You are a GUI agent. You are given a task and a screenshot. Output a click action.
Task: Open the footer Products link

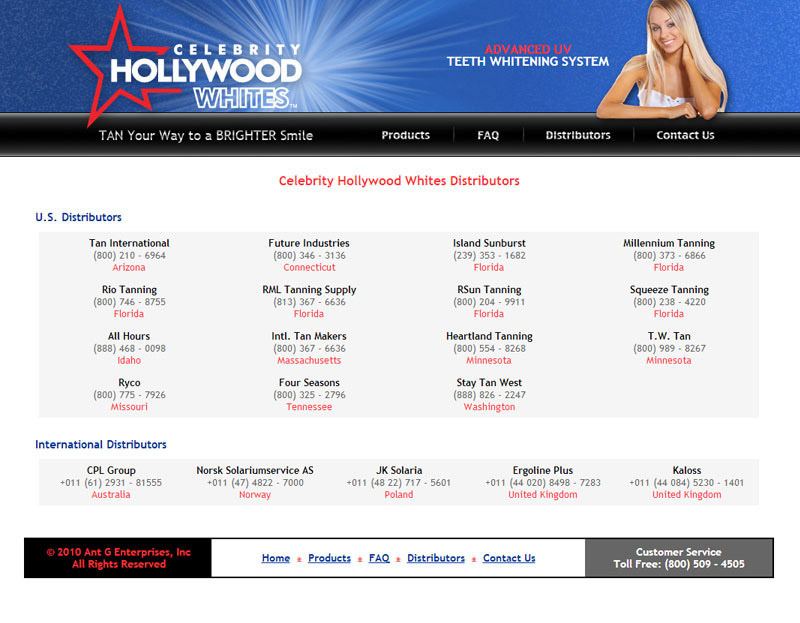click(x=329, y=558)
